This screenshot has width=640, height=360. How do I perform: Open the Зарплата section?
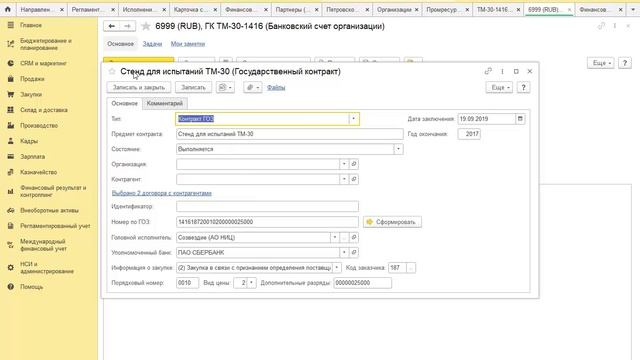[32, 156]
